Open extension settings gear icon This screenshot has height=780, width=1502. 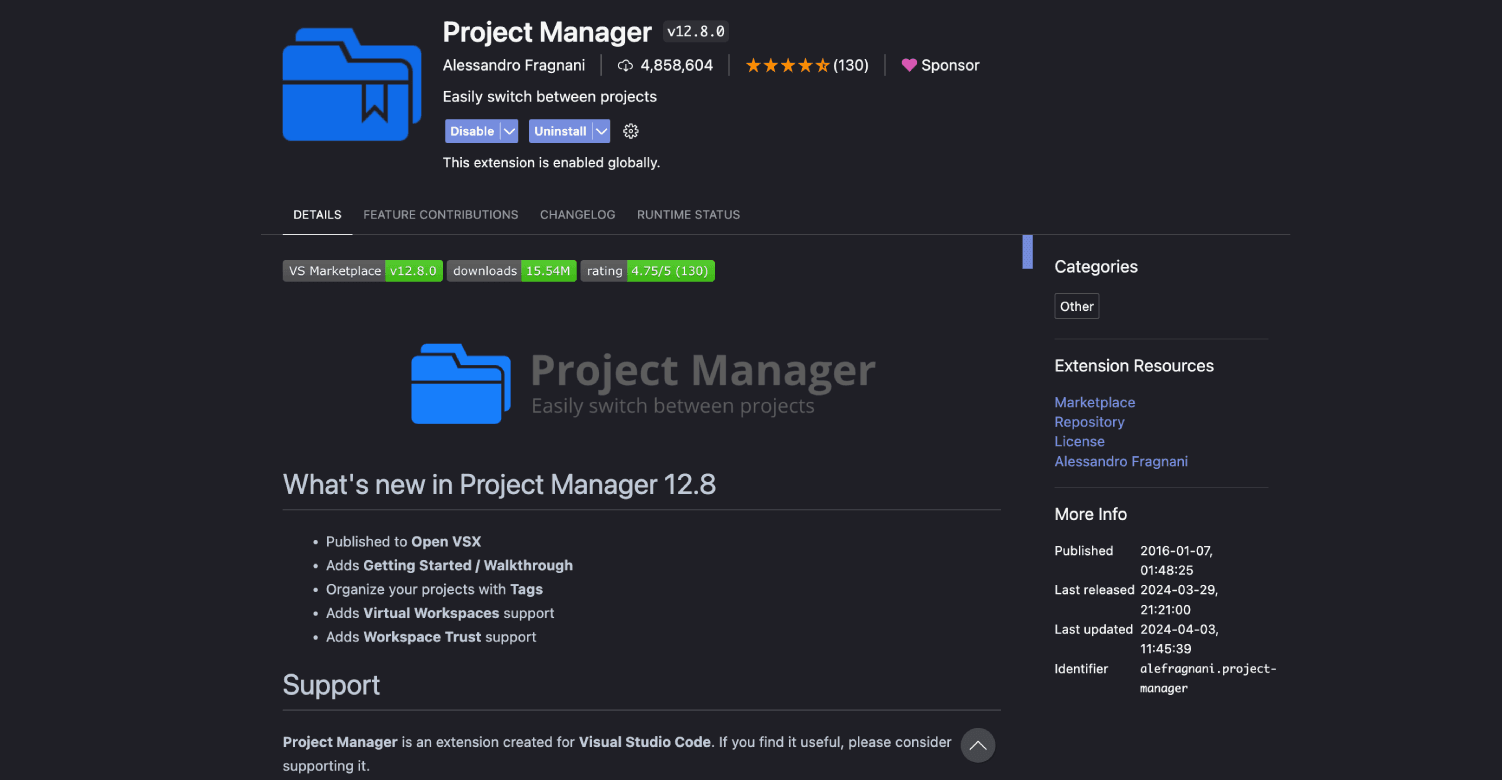click(x=630, y=131)
